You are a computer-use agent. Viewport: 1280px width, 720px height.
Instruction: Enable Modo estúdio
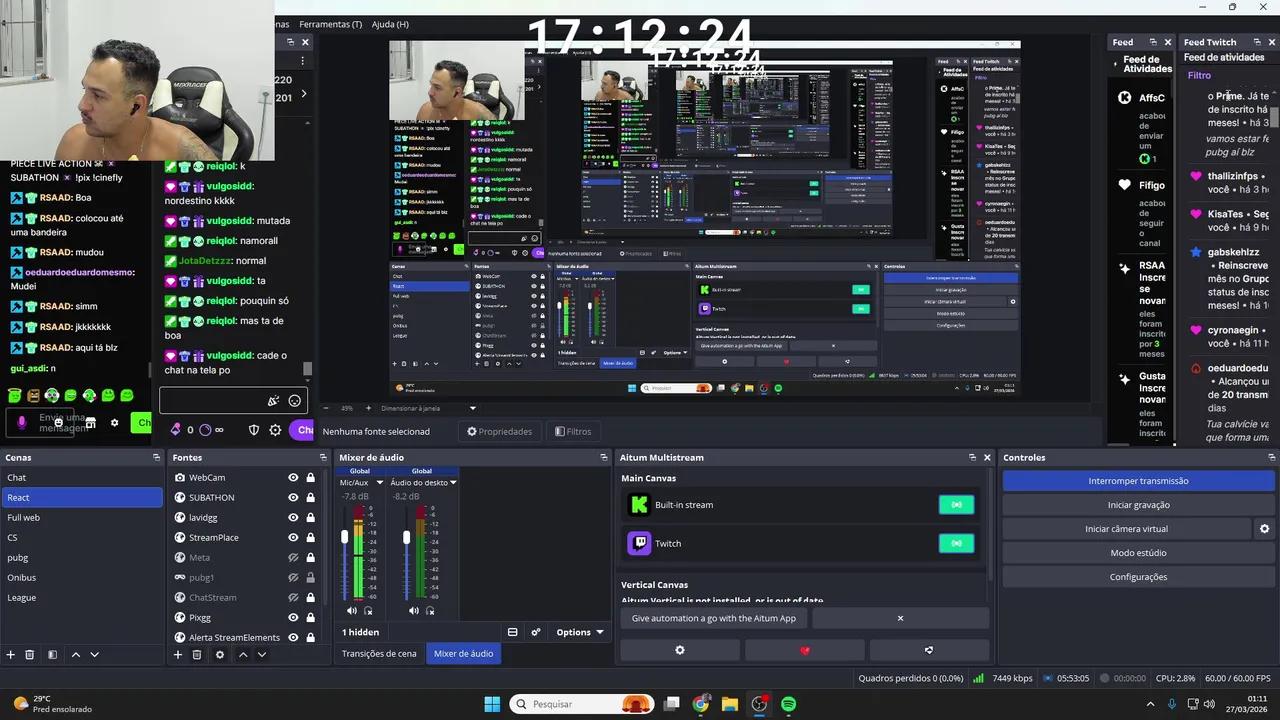click(1138, 553)
